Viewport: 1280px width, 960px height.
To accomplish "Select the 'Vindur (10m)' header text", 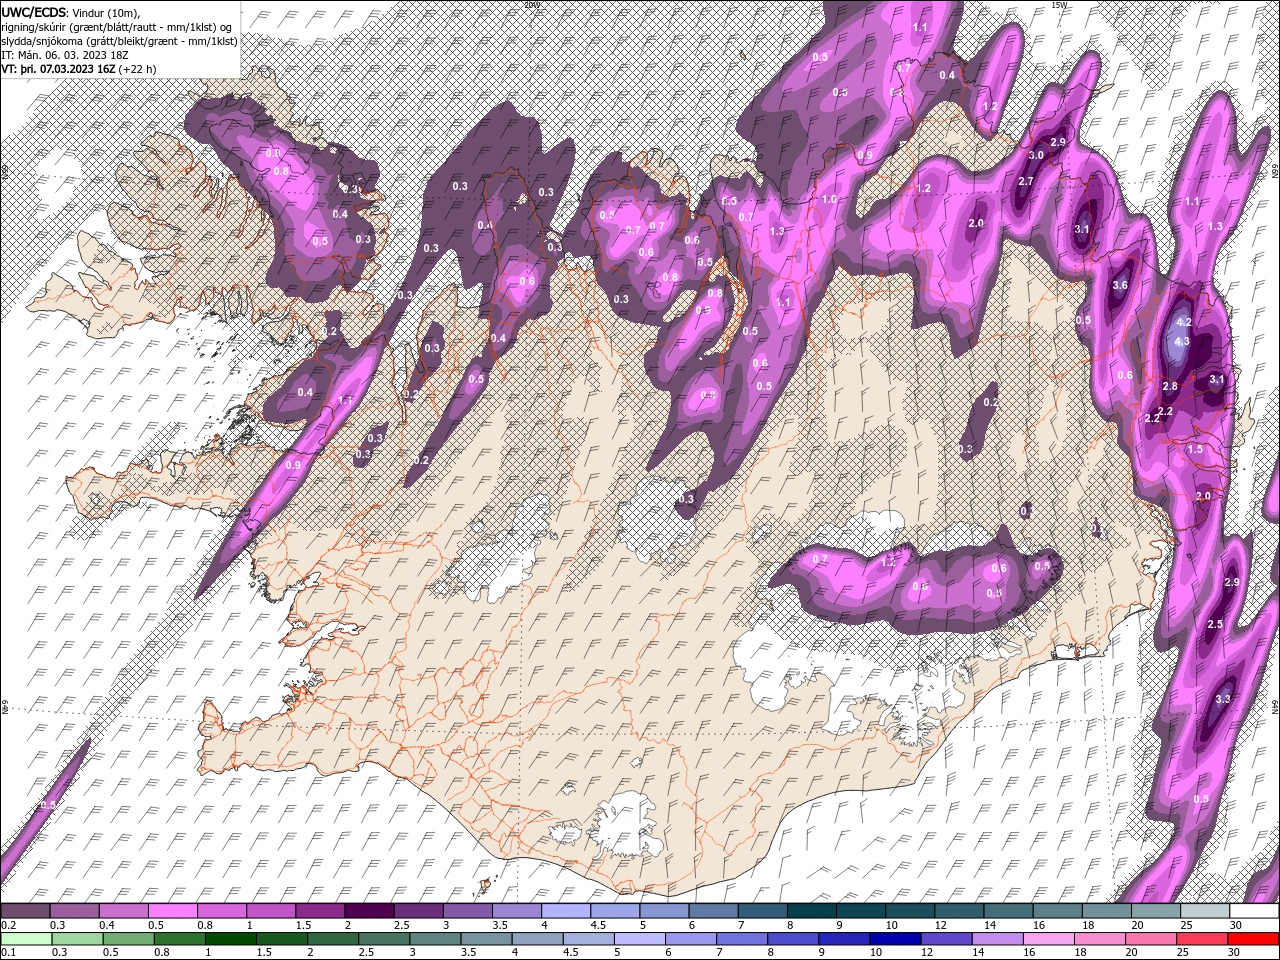I will pyautogui.click(x=107, y=12).
